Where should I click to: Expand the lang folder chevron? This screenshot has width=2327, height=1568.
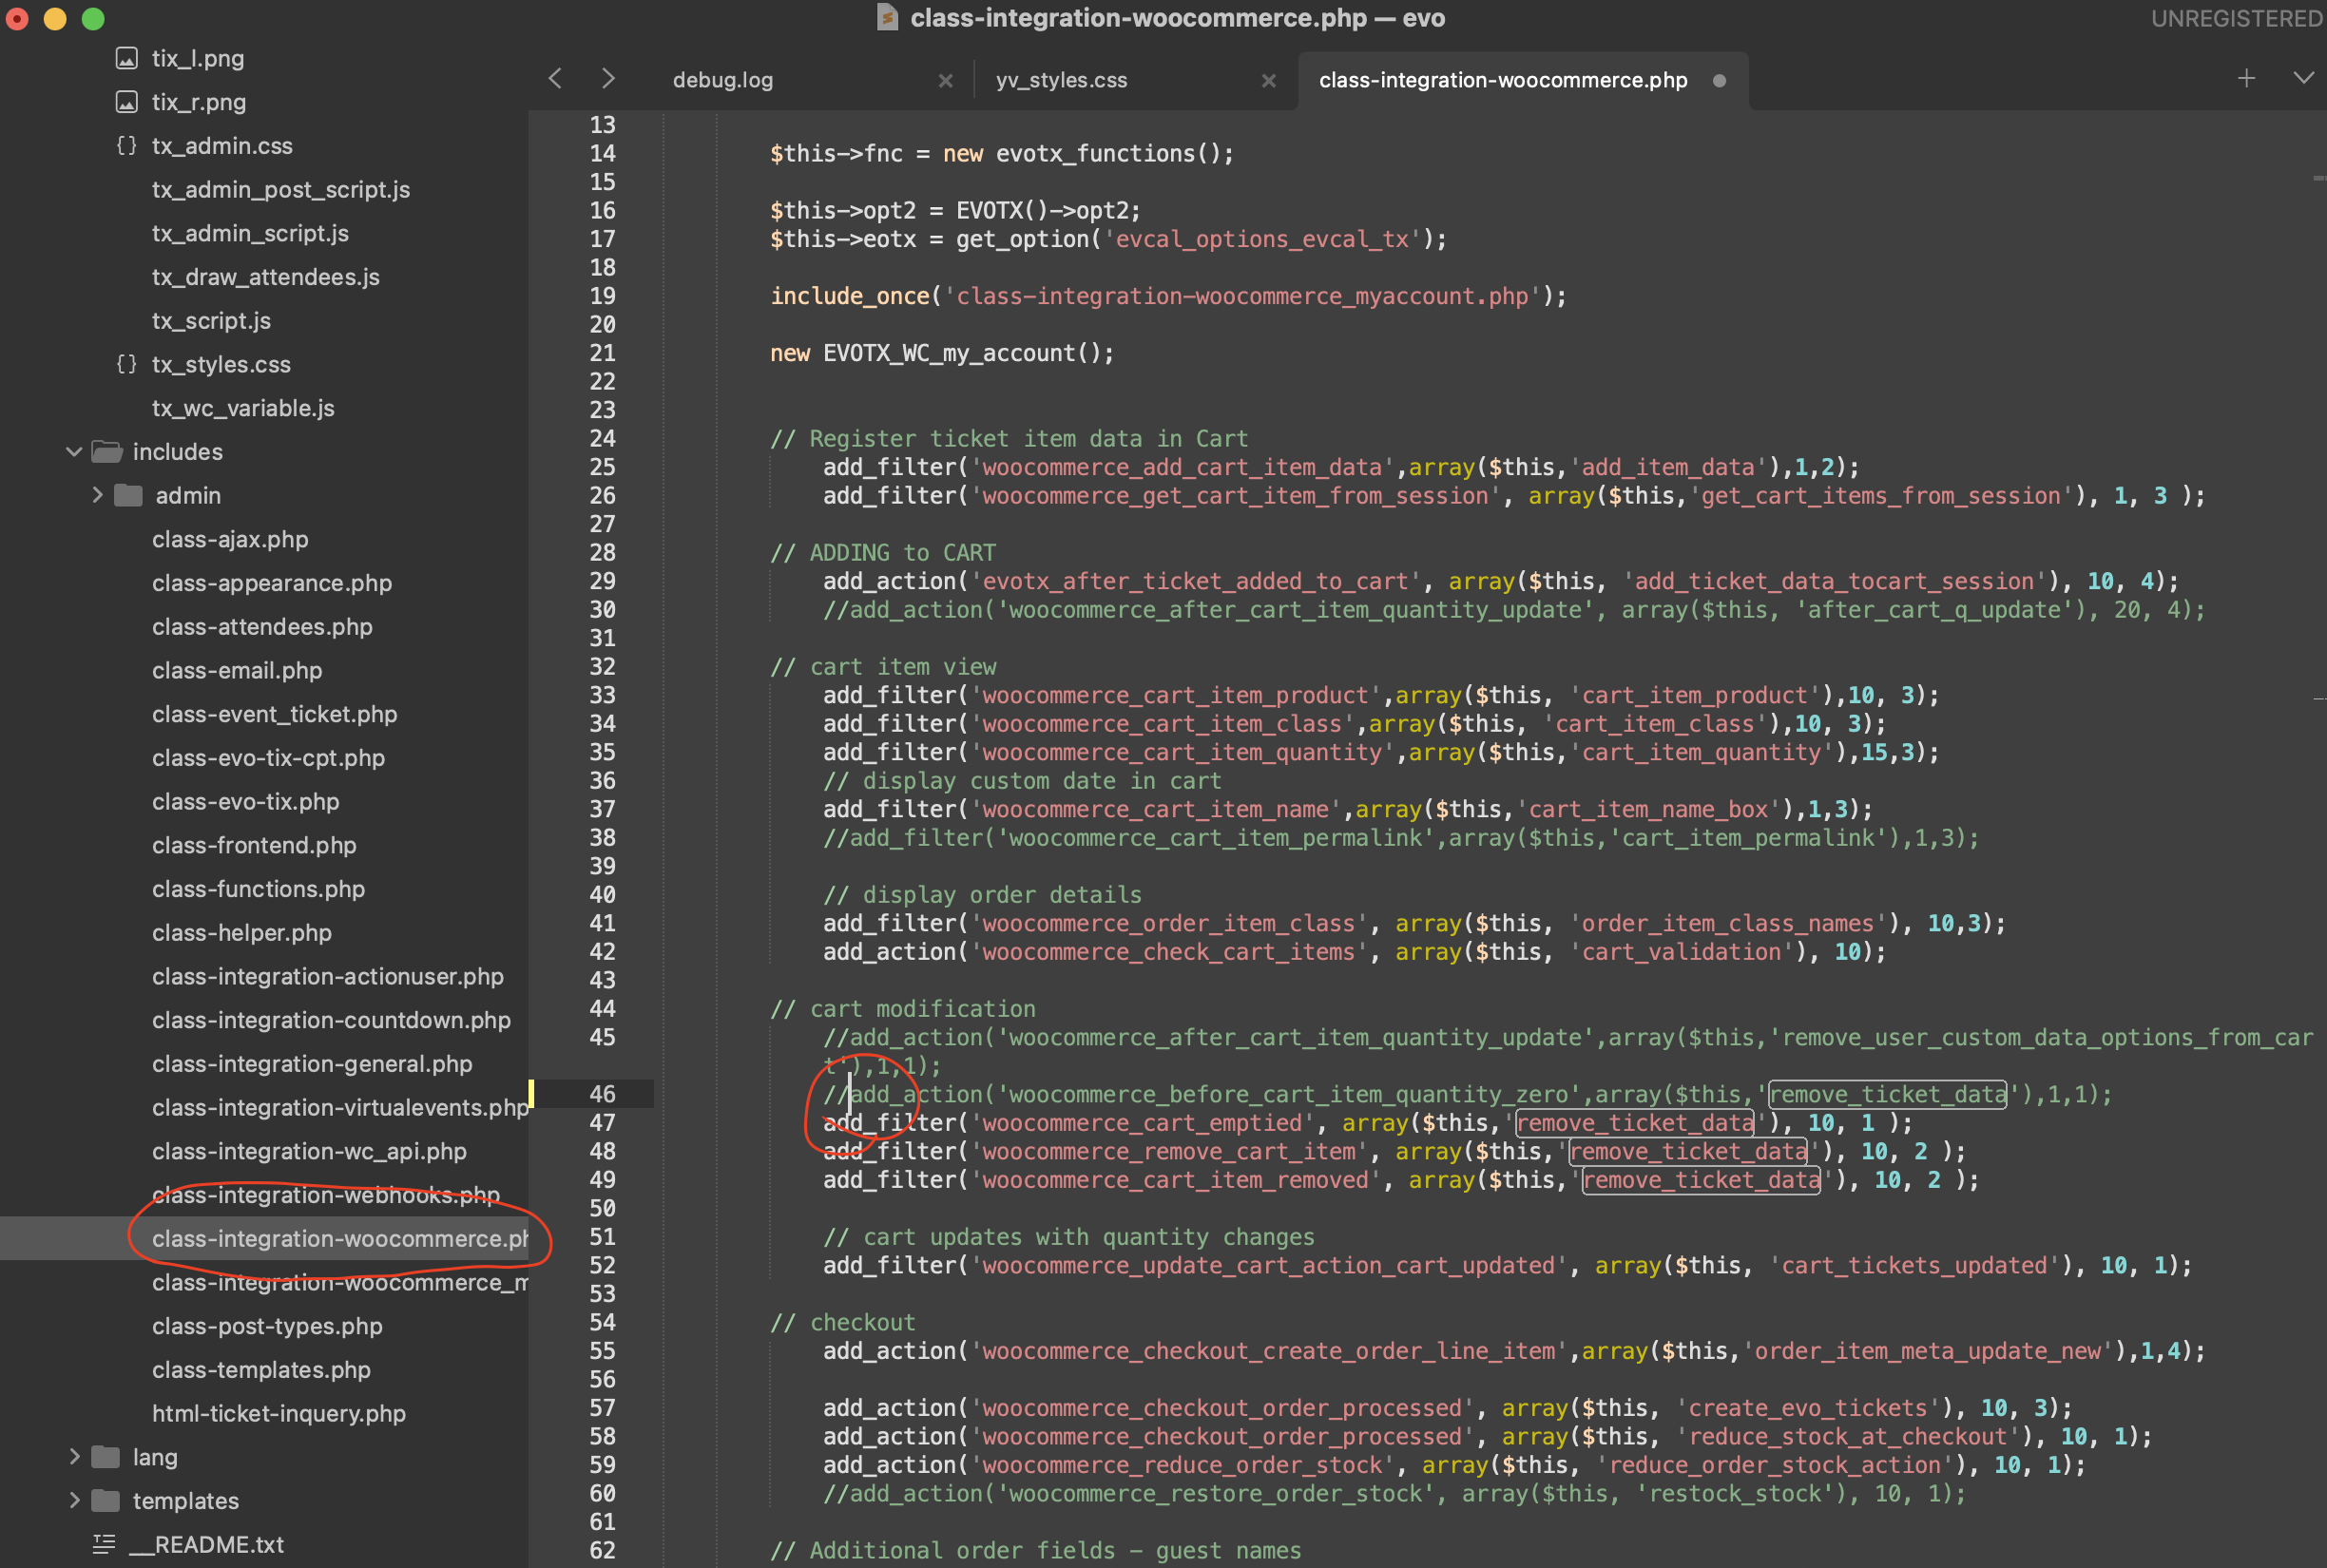pos(74,1457)
